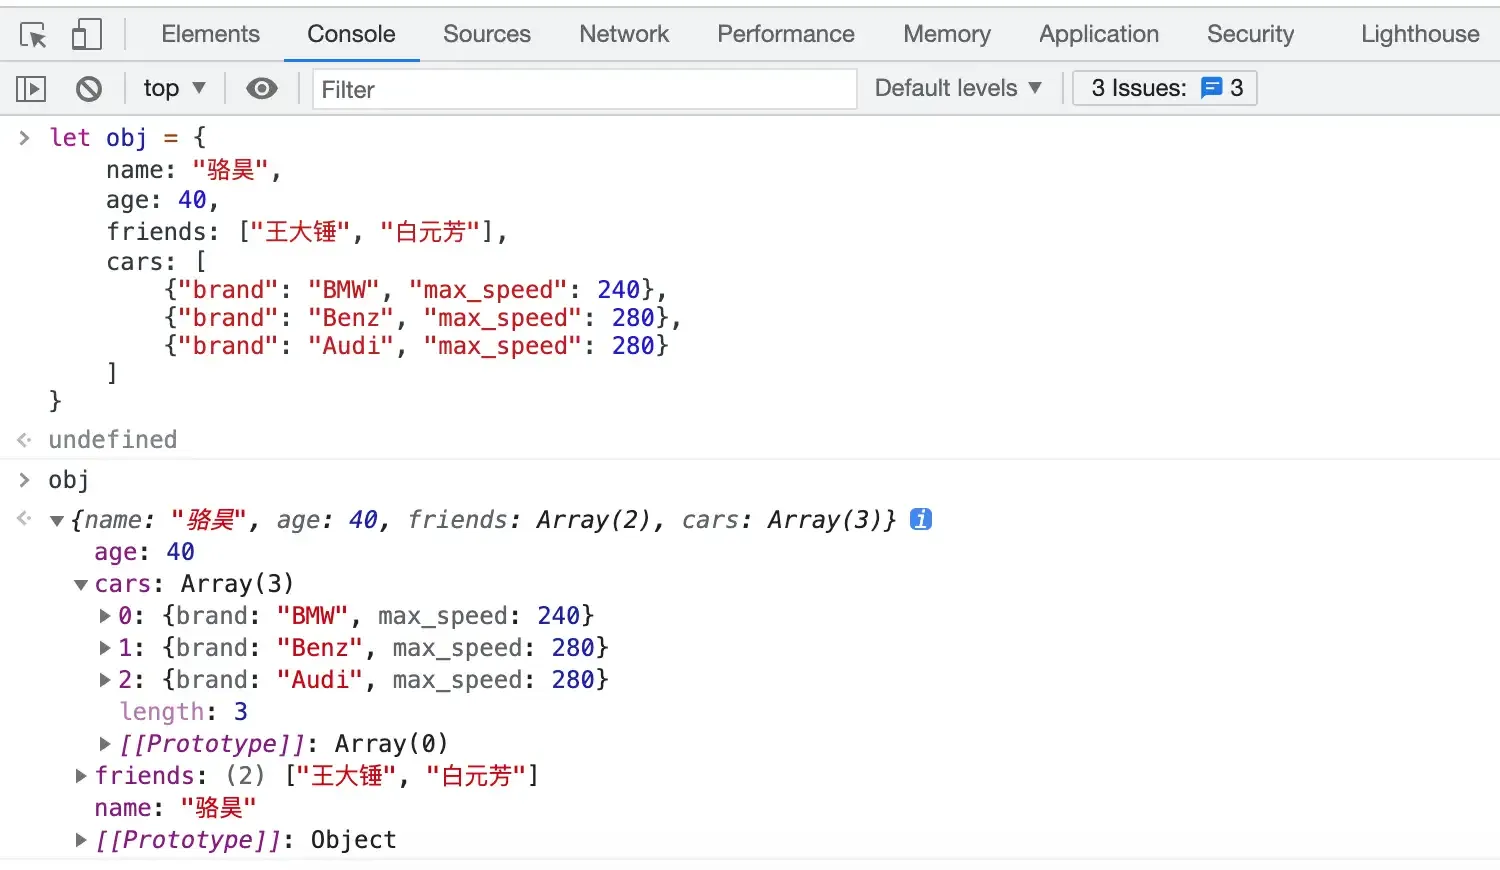Click the blue info badge beside the object
Viewport: 1500px width, 870px height.
920,519
